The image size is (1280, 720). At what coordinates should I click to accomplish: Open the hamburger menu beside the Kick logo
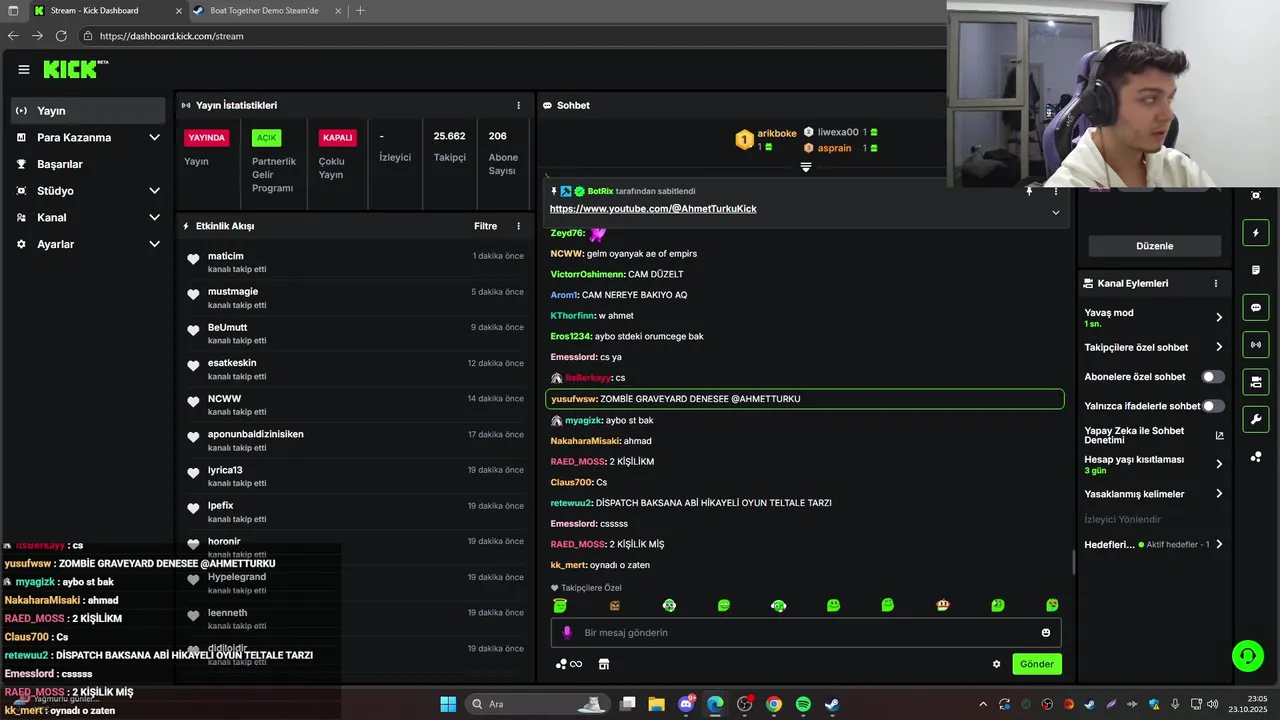[24, 69]
